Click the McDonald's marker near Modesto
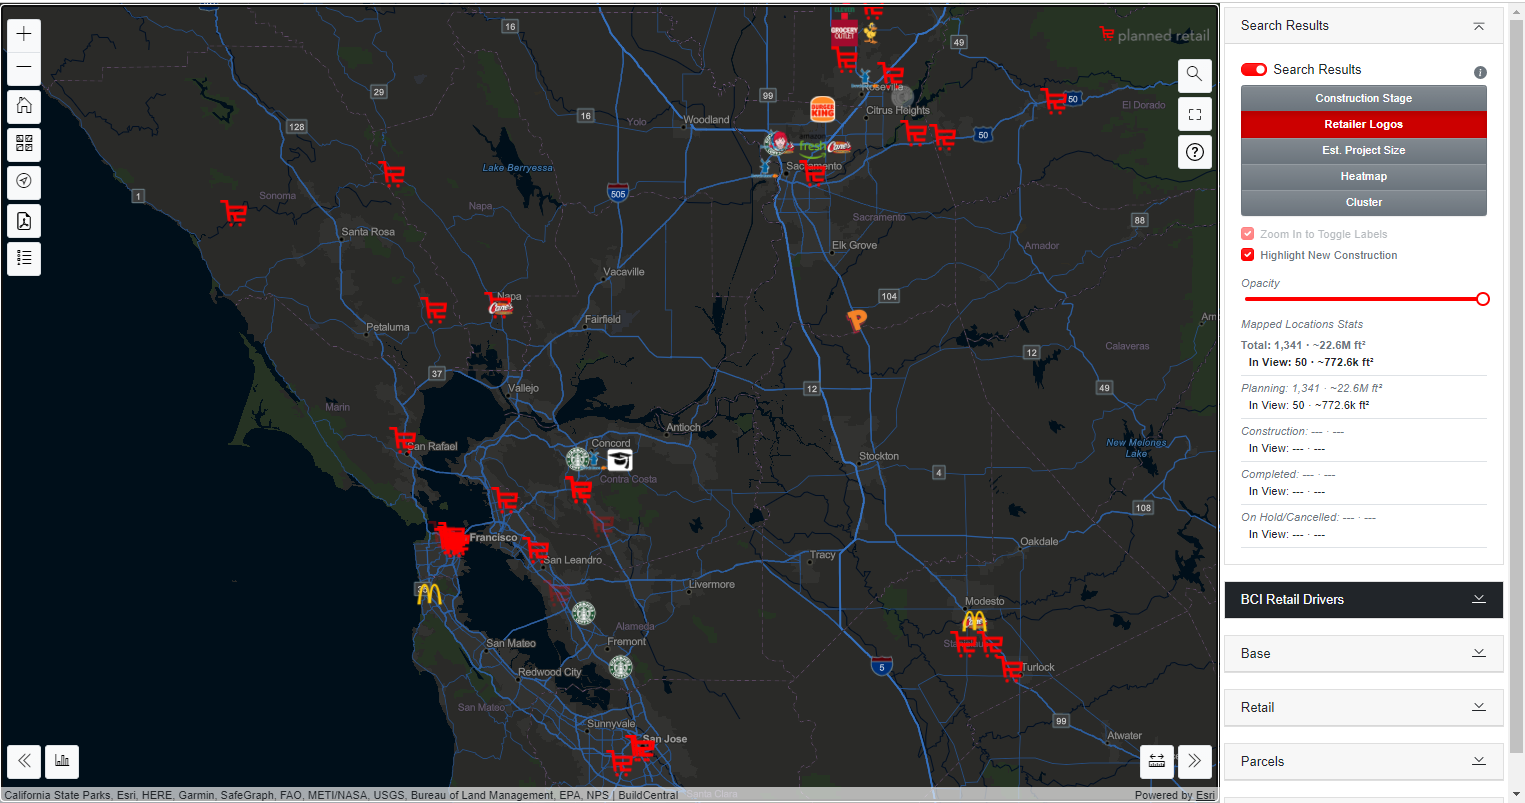The image size is (1525, 803). coord(974,621)
